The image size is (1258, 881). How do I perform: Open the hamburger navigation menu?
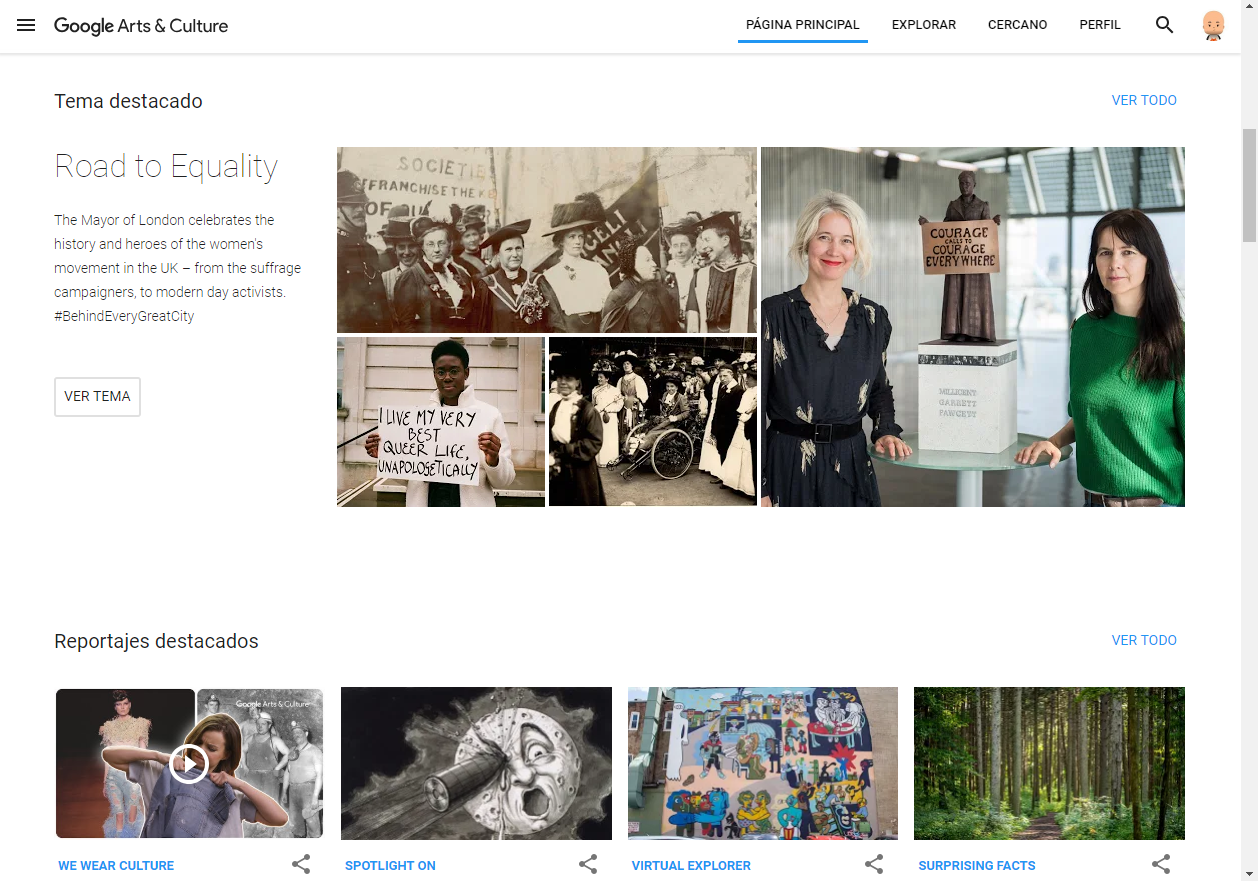[26, 25]
